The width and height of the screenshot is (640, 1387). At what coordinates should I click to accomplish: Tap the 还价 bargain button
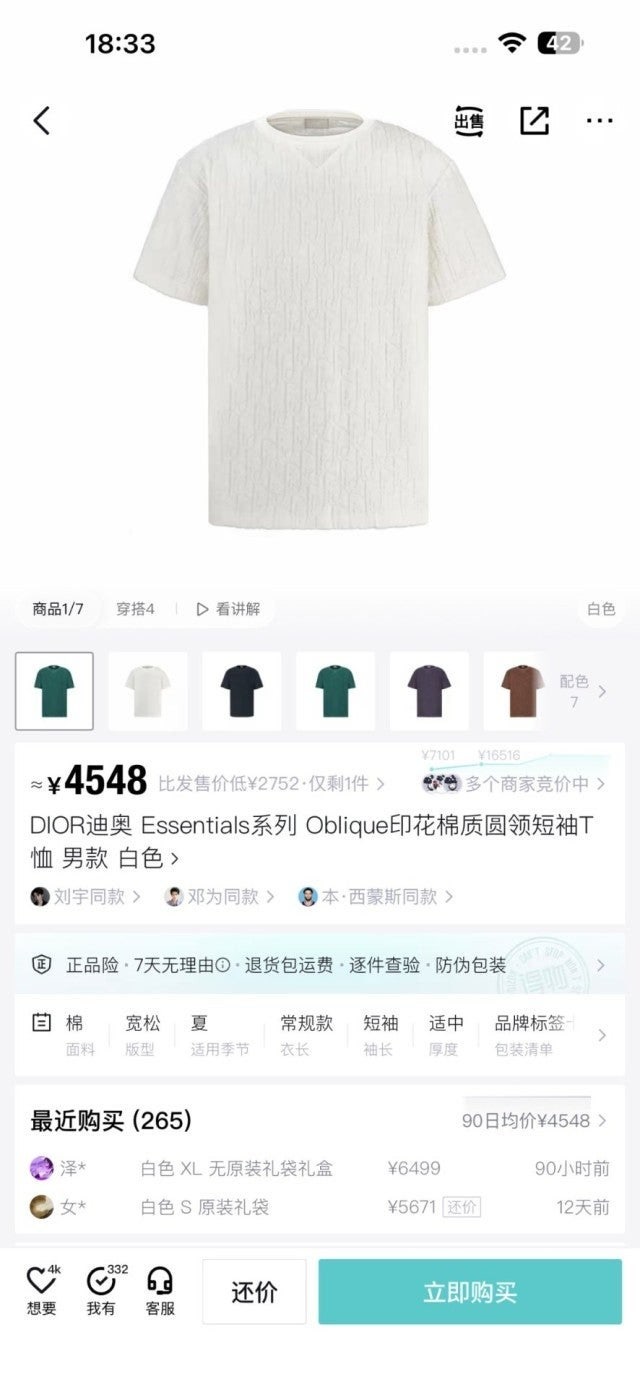[254, 1292]
